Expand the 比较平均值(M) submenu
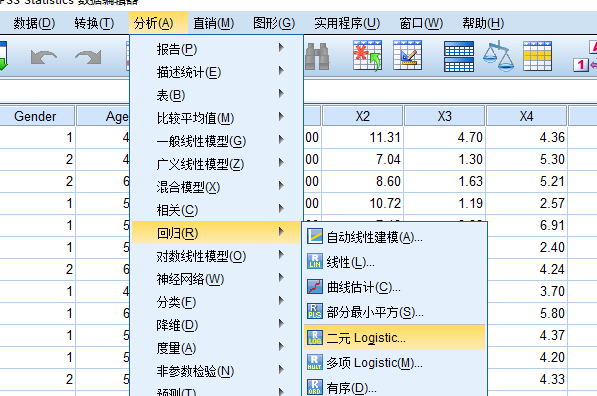Viewport: 597px width, 396px height. 216,118
